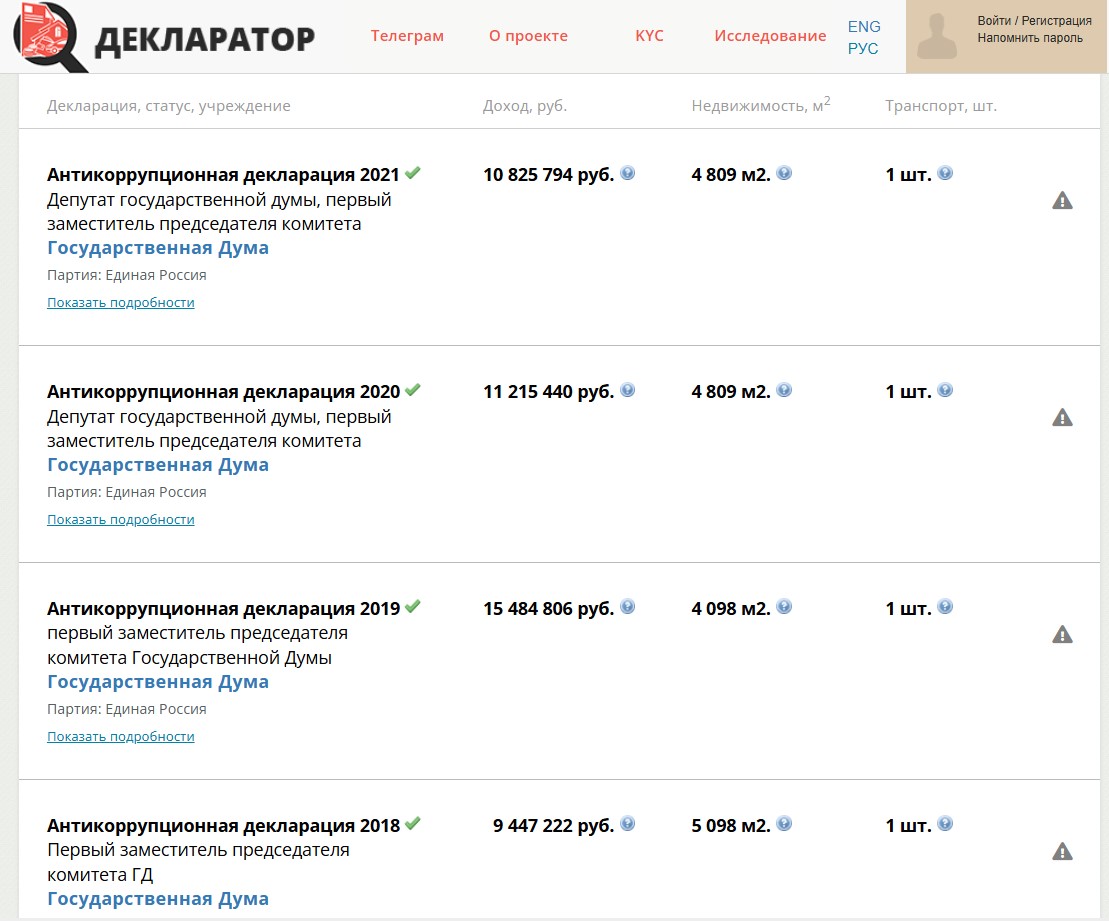Viewport: 1109px width, 921px height.
Task: Switch site language to ENG
Action: coord(864,27)
